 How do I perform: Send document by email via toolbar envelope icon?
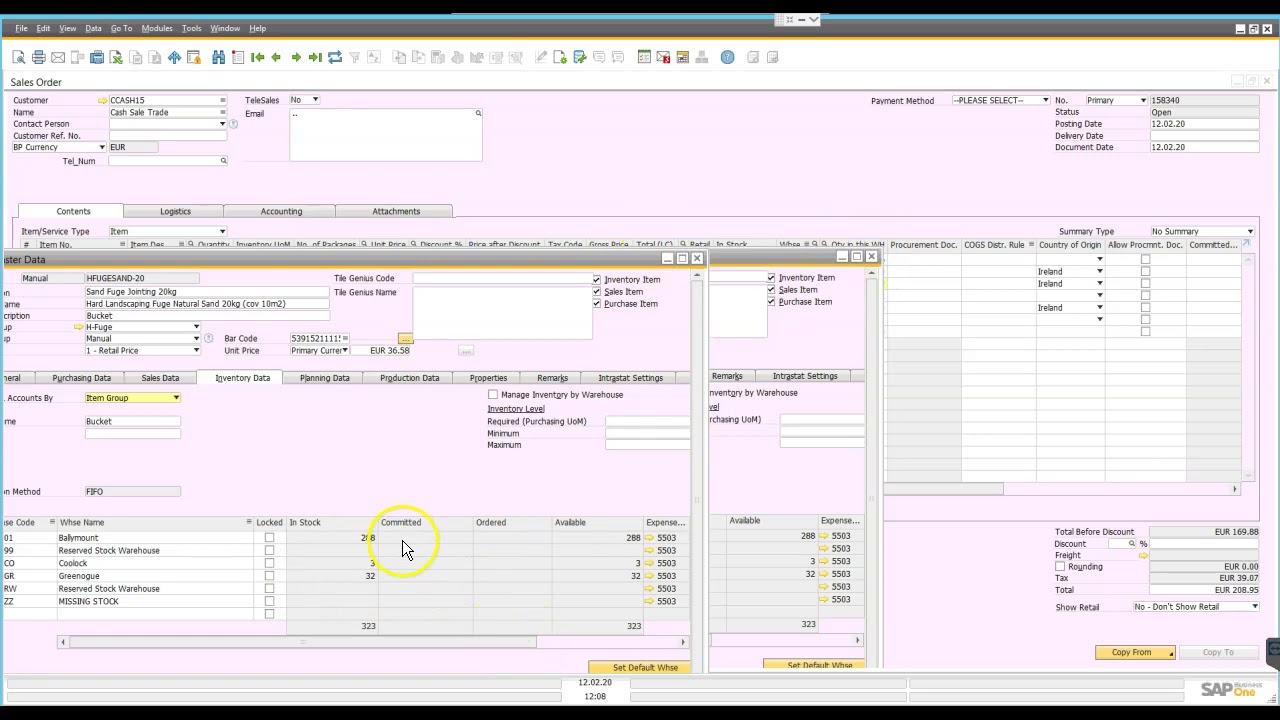click(x=58, y=57)
